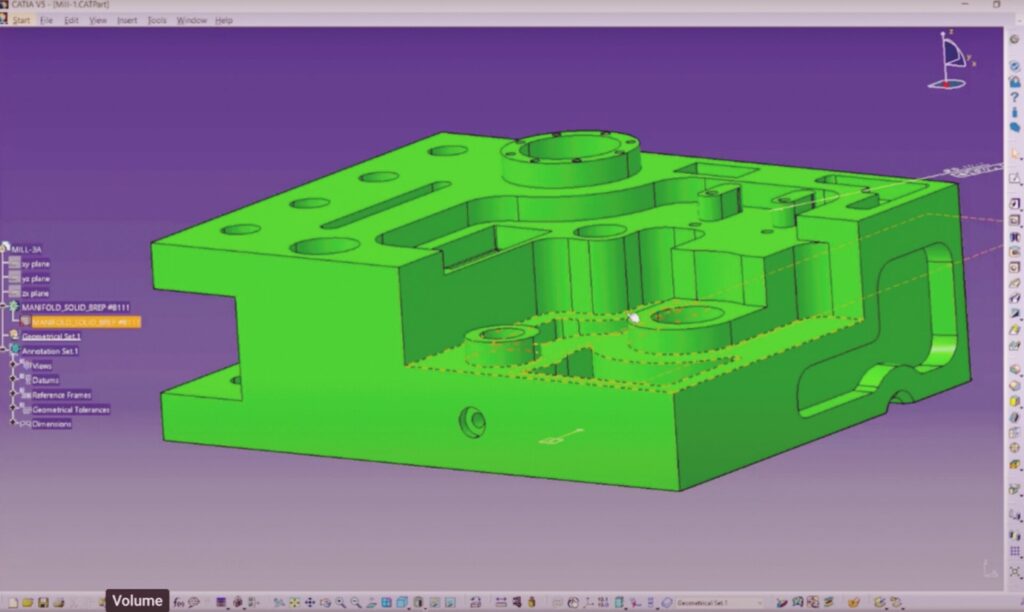Click the Zoom In magnifier icon
The height and width of the screenshot is (612, 1024).
pyautogui.click(x=340, y=602)
